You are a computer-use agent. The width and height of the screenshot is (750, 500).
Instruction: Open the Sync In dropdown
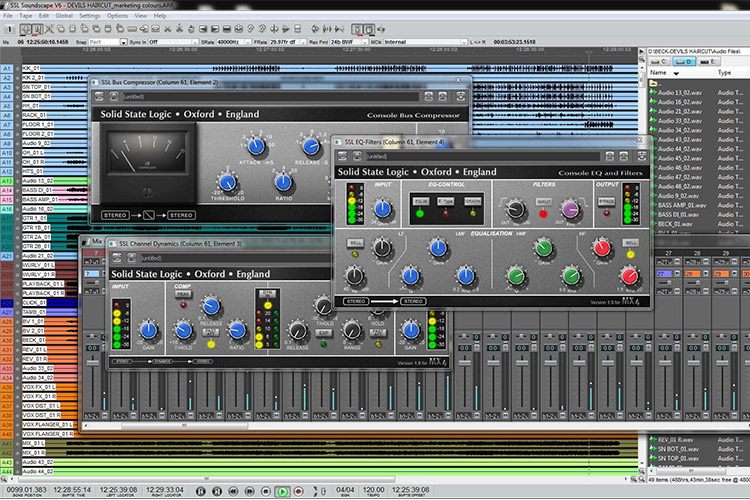point(195,42)
